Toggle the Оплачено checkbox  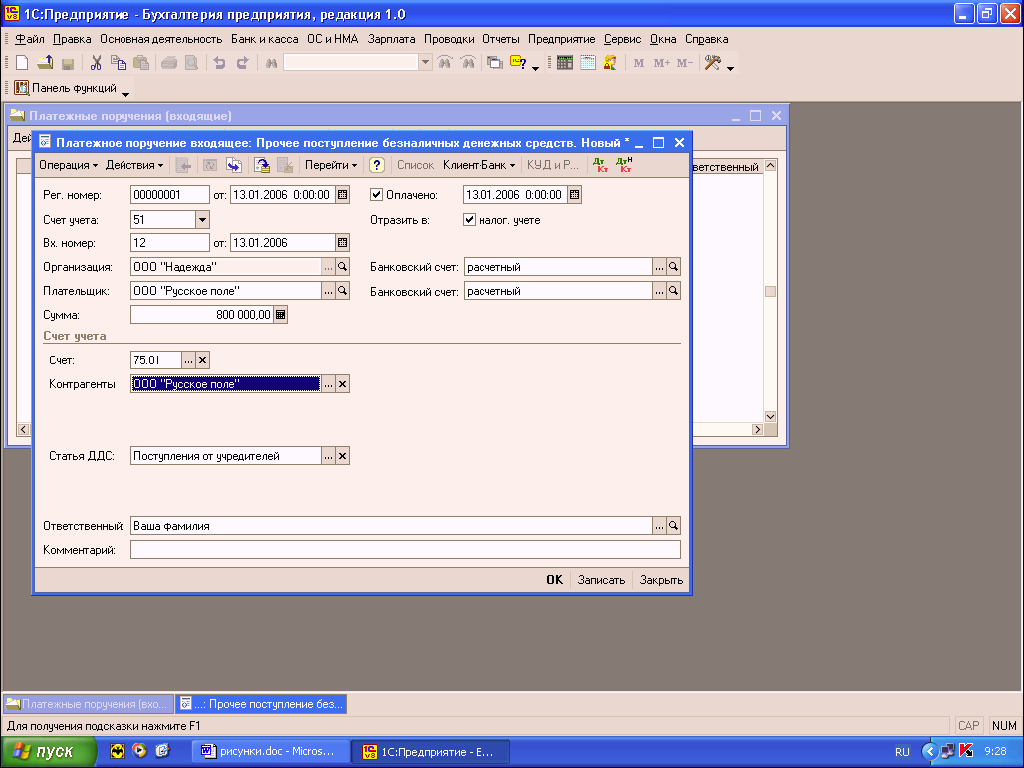point(377,195)
